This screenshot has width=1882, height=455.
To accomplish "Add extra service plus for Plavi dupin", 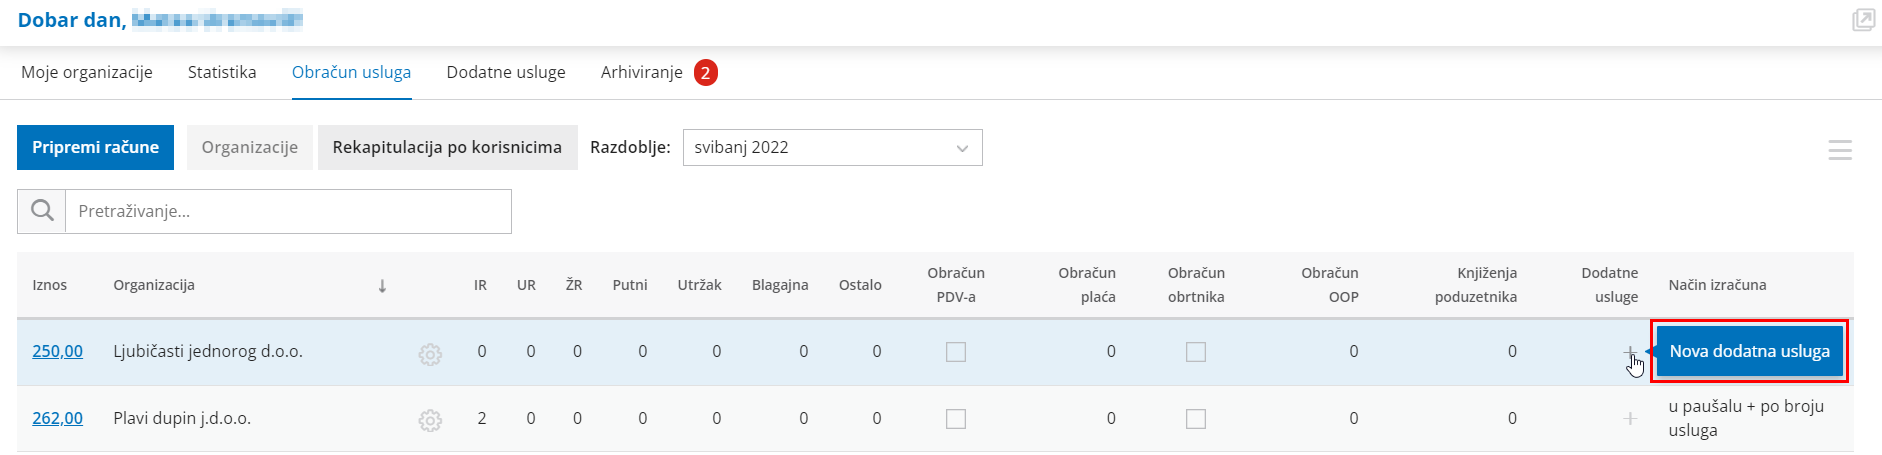I will click(x=1630, y=418).
